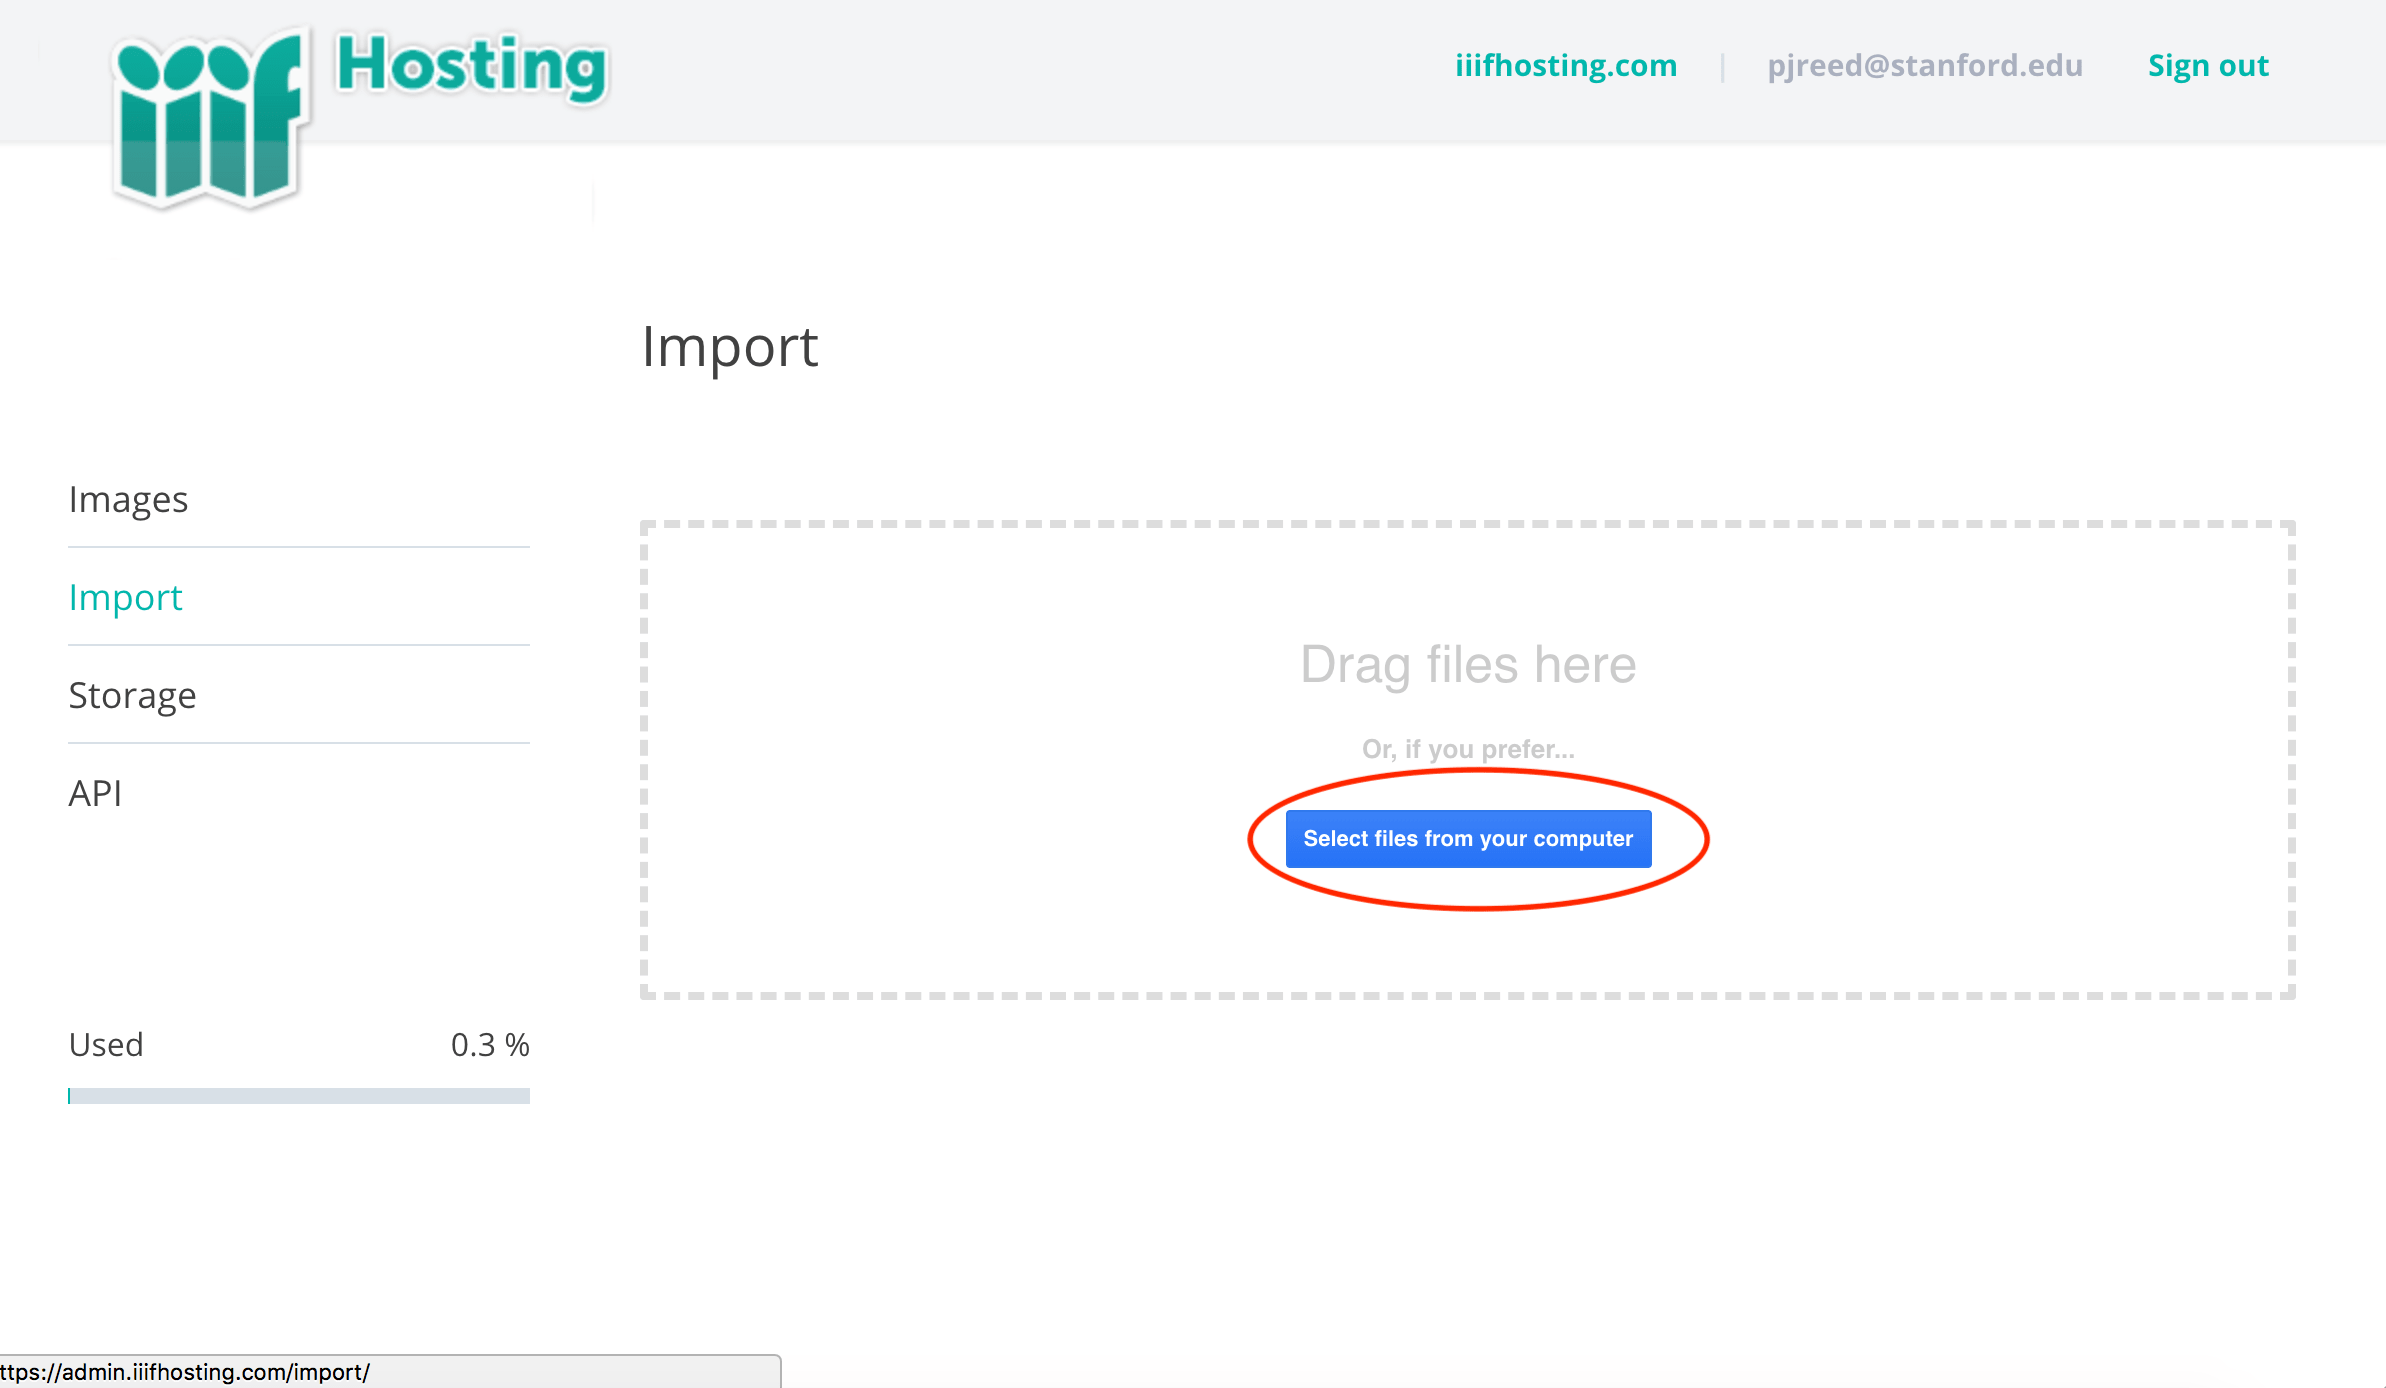Click the Images sidebar menu item
This screenshot has height=1388, width=2386.
click(x=129, y=497)
